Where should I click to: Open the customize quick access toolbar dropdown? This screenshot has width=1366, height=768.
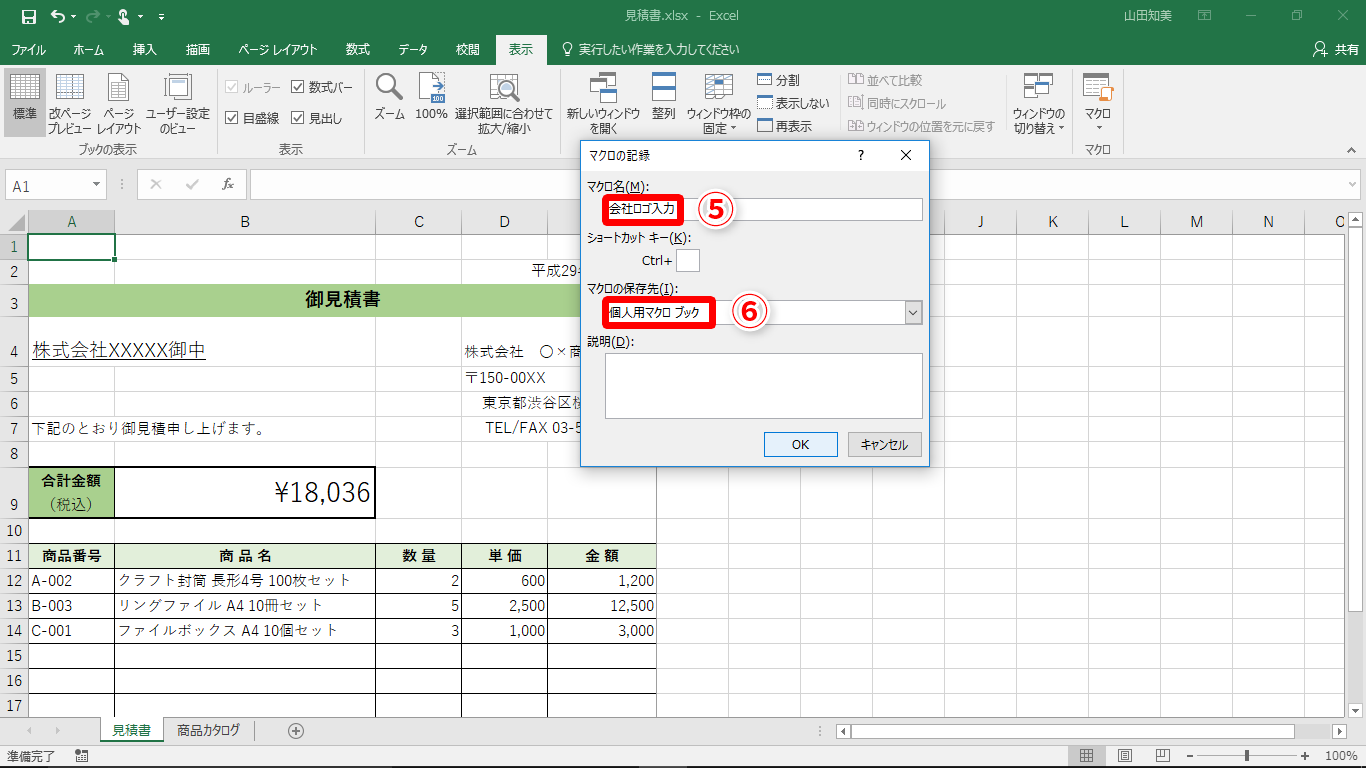(x=162, y=16)
